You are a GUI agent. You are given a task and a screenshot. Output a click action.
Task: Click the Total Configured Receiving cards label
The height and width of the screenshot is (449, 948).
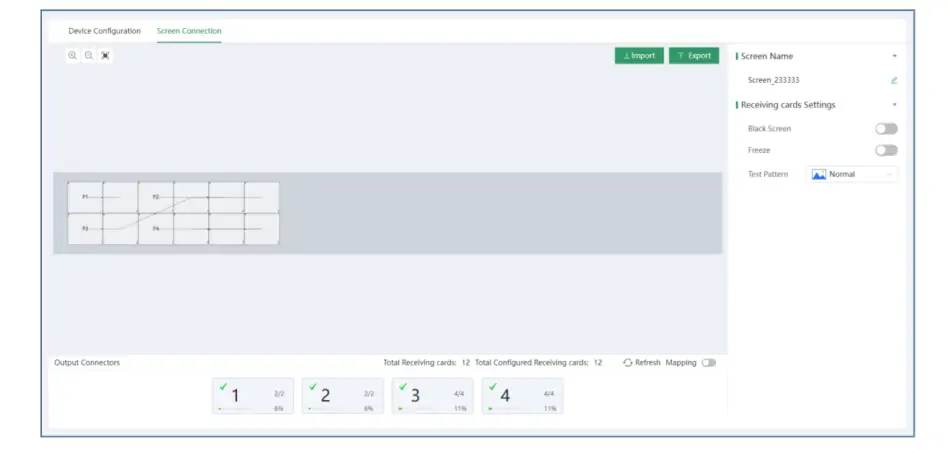[x=531, y=363]
